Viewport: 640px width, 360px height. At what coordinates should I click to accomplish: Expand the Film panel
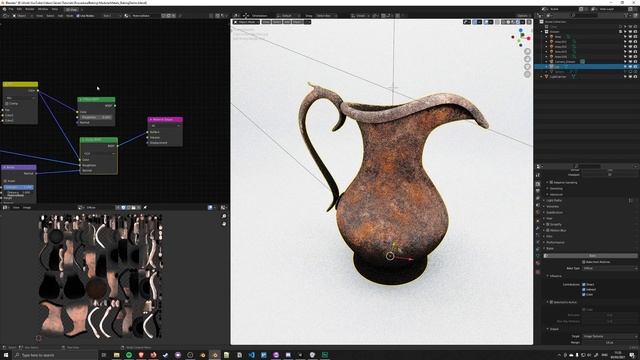coord(549,236)
